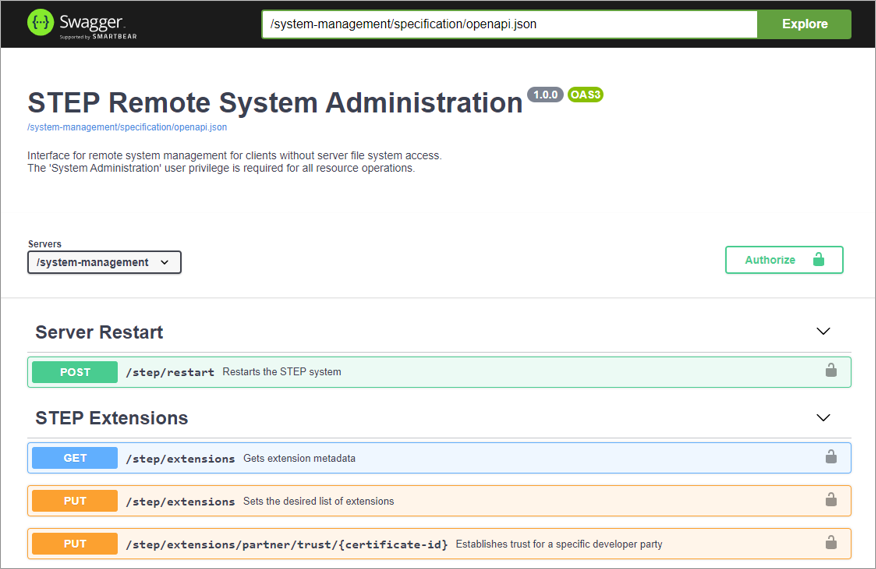
Task: Click the OAS3 badge
Action: click(x=585, y=95)
